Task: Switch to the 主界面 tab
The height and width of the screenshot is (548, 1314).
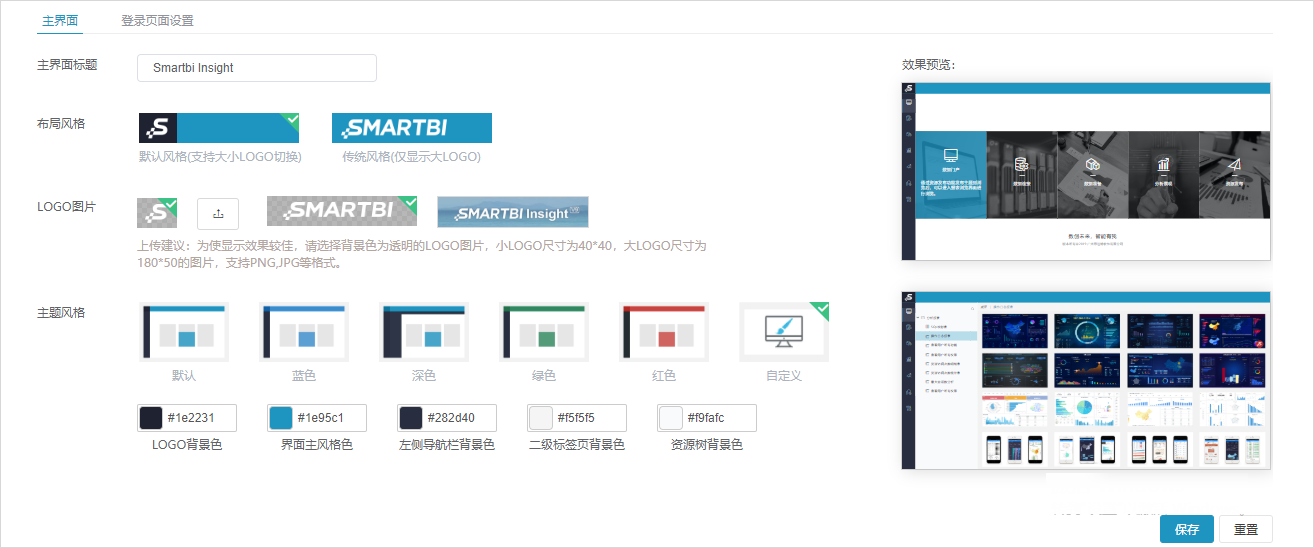Action: coord(61,20)
